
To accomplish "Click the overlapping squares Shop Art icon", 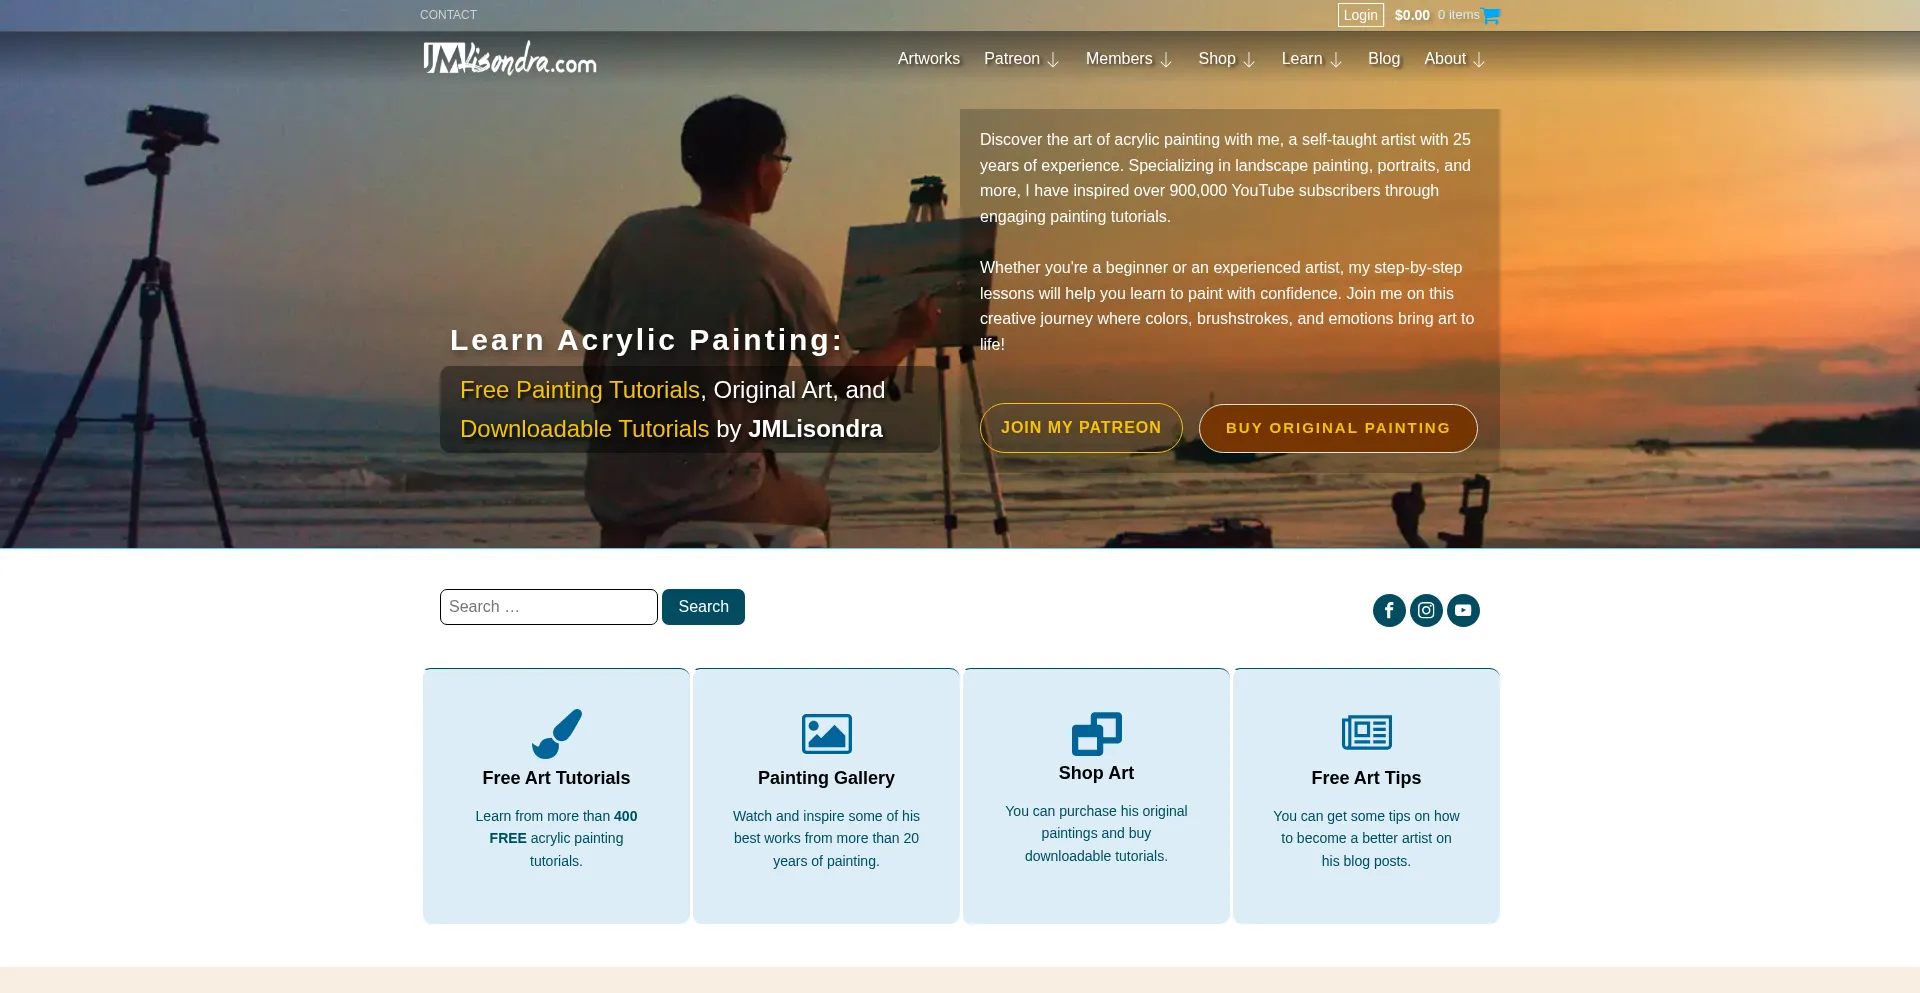I will click(1096, 734).
